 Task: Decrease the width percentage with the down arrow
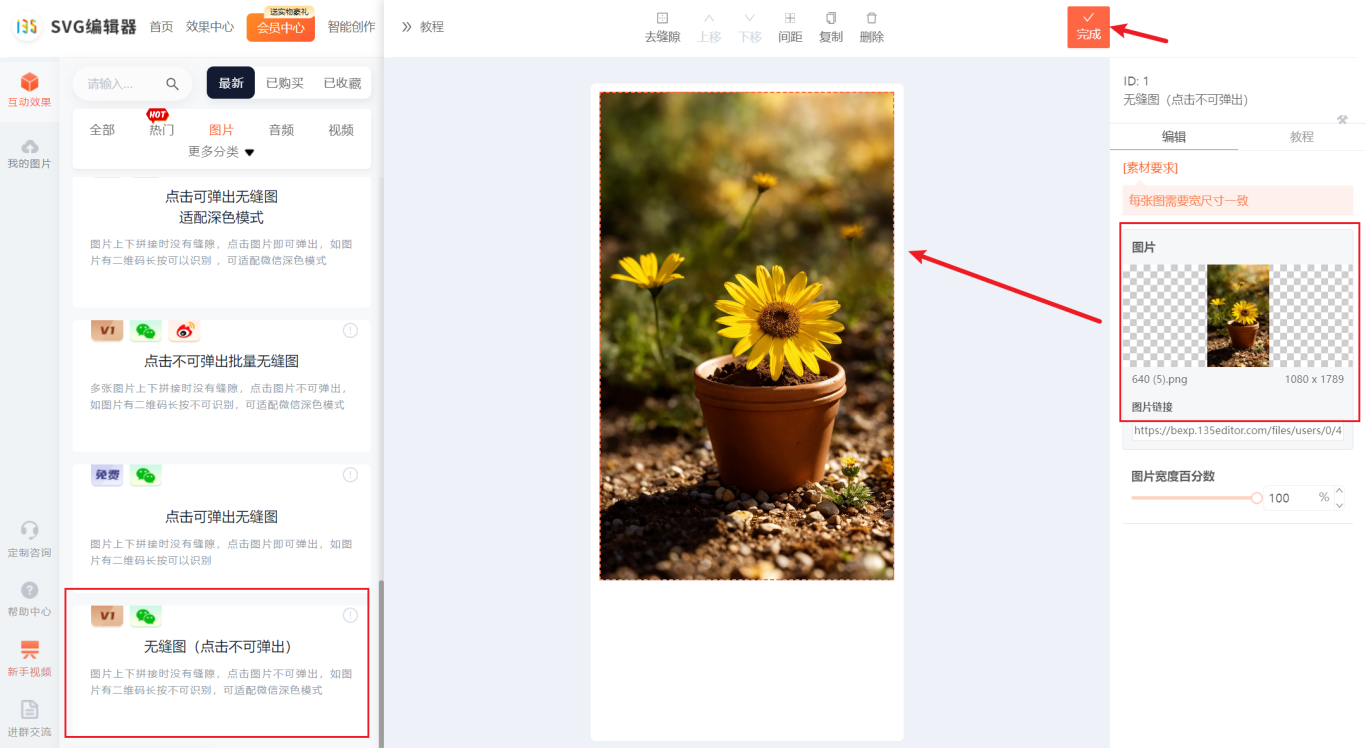[x=1340, y=505]
